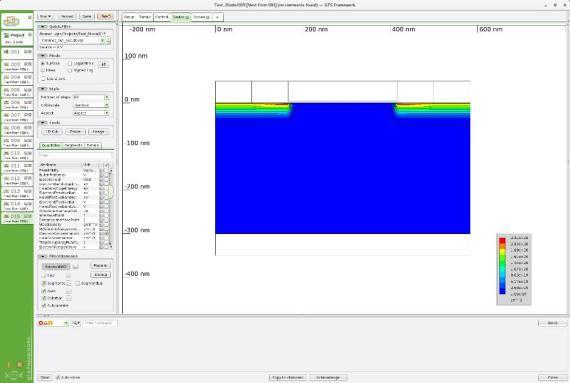
Task: Select job 015 highlighted sidebar entry
Action: [17, 218]
